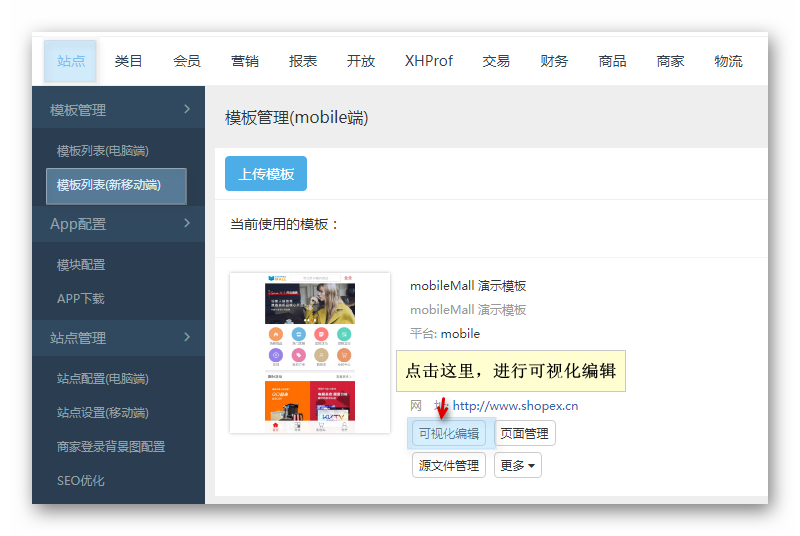Open 模块配置 in the sidebar
This screenshot has height=536, width=800.
[x=81, y=265]
